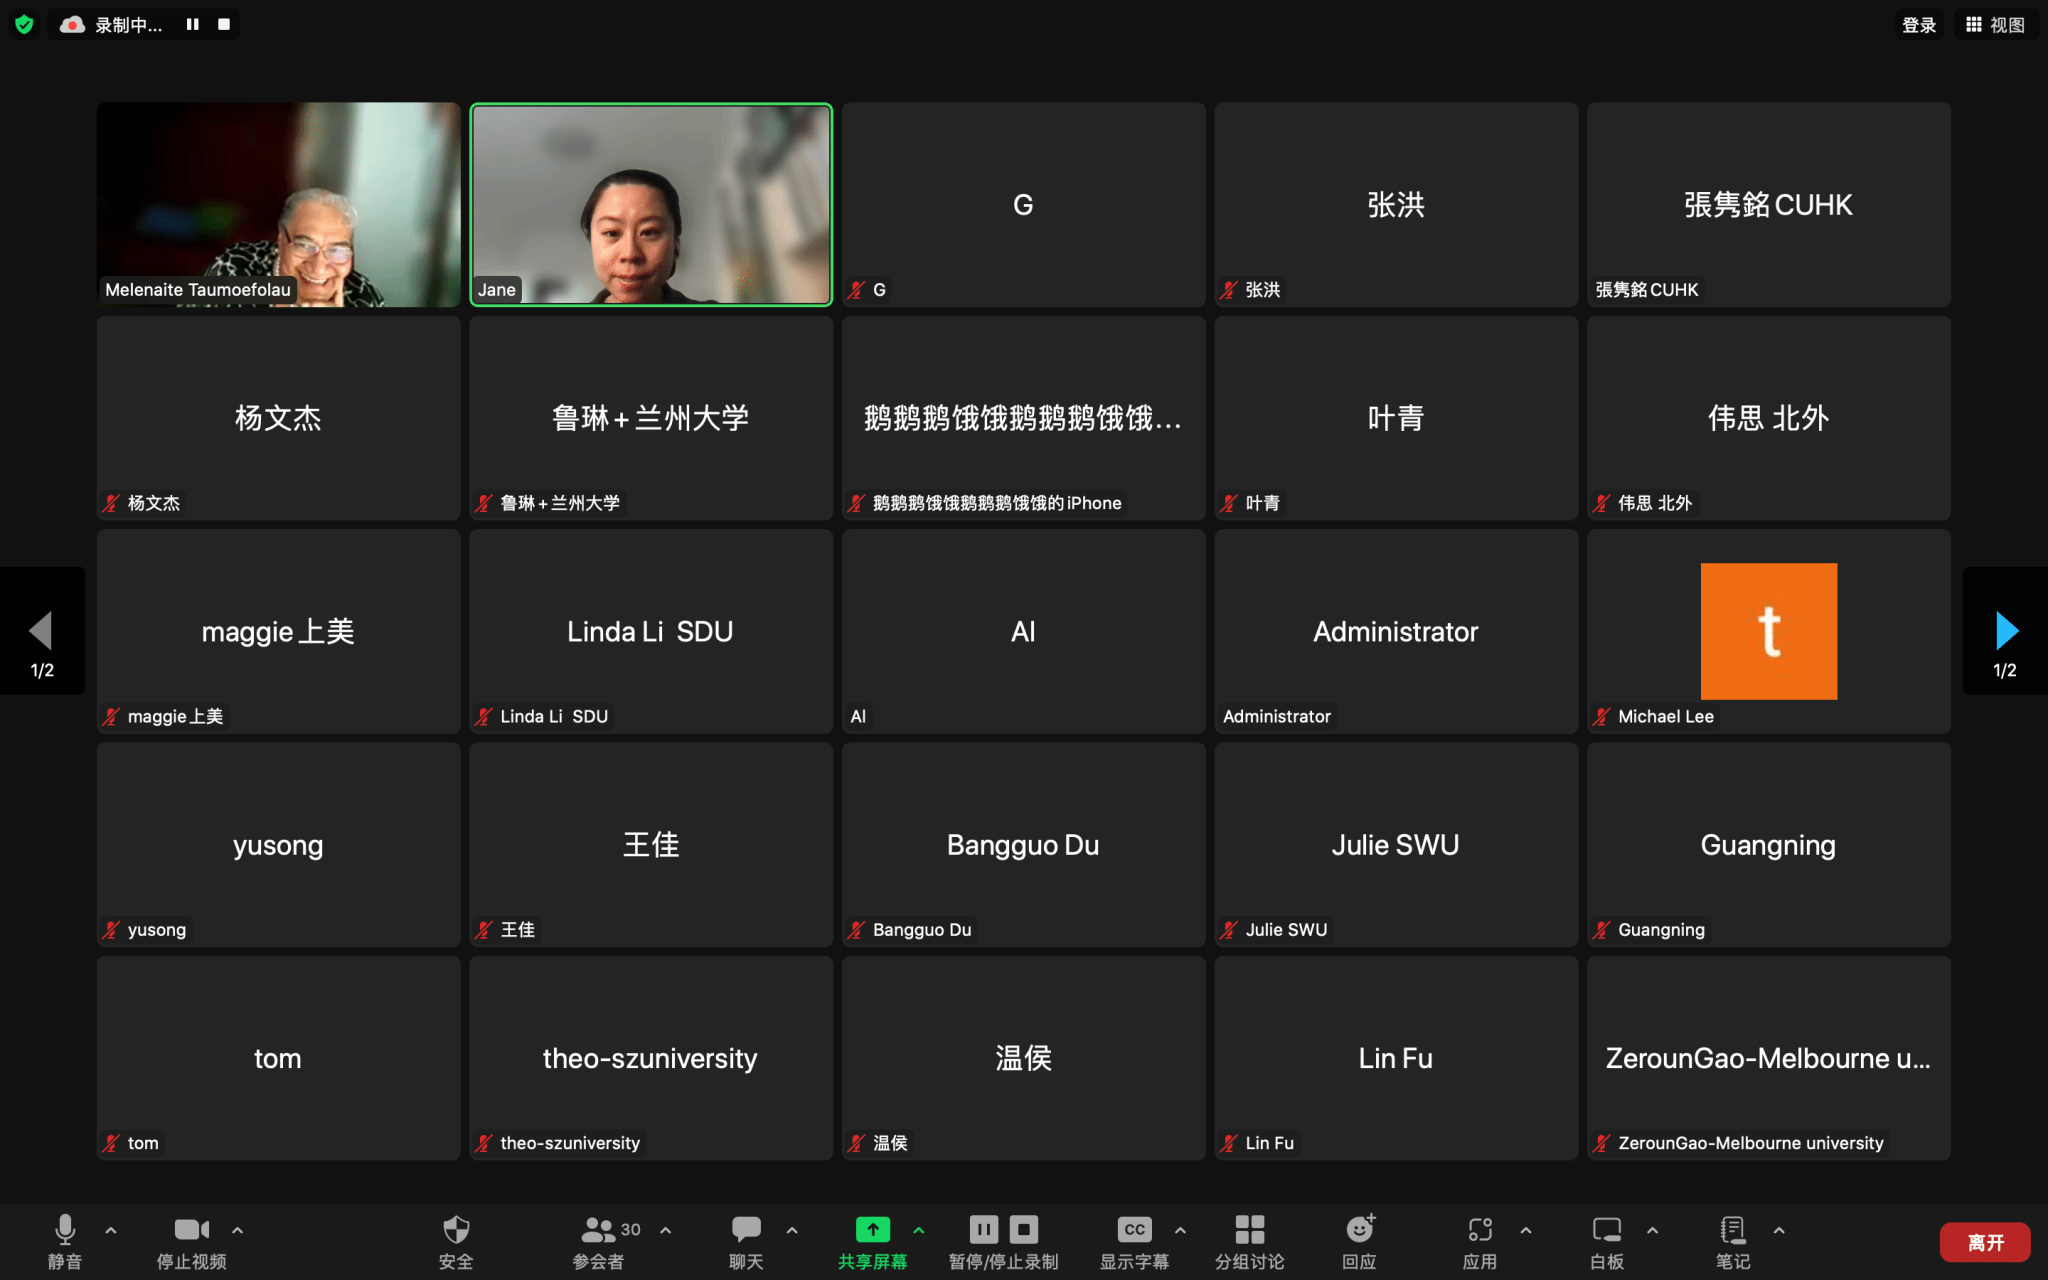Toggle Show Captions (显示字幕) CC button
Screen dimensions: 2048x1280
tap(1134, 1229)
